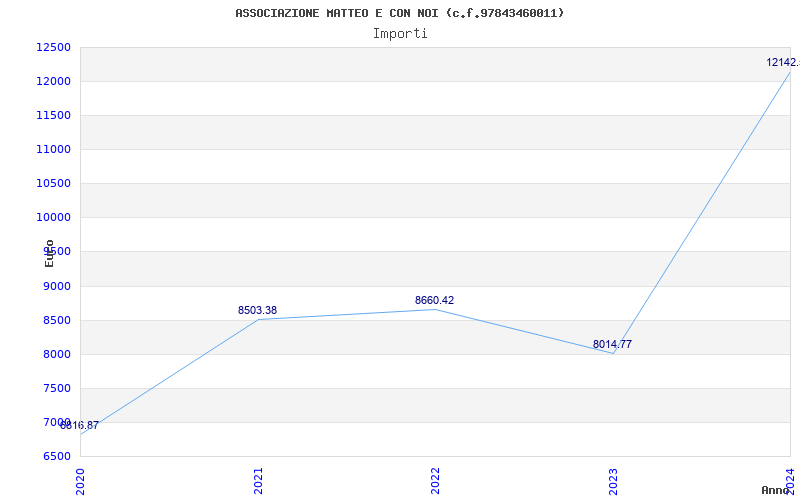
Task: Click the 8000 y-axis value
Action: tap(57, 355)
